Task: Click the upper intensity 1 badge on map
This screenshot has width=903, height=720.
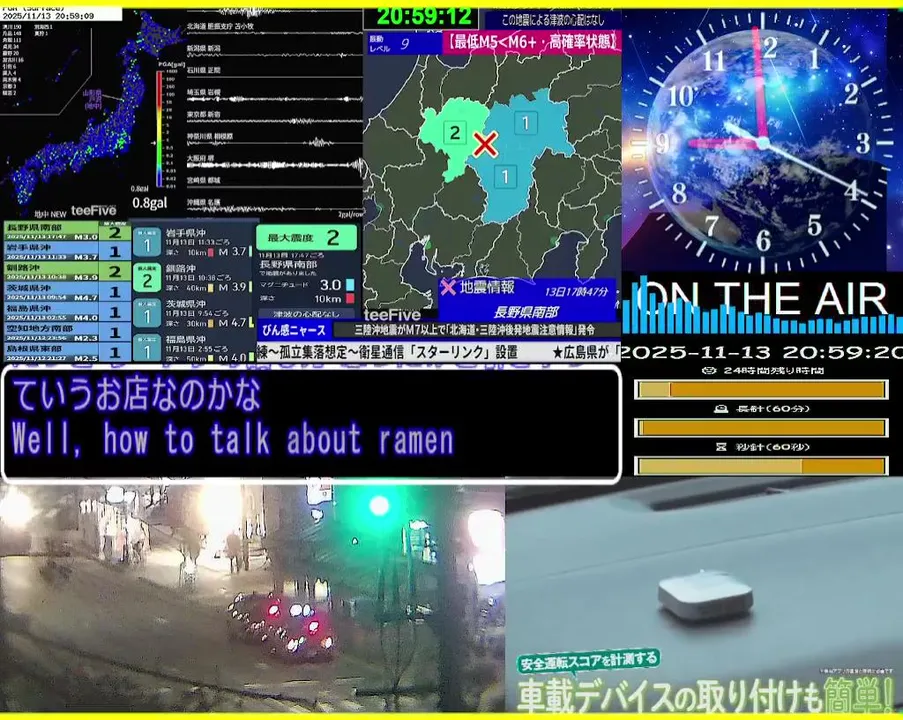Action: [x=525, y=123]
